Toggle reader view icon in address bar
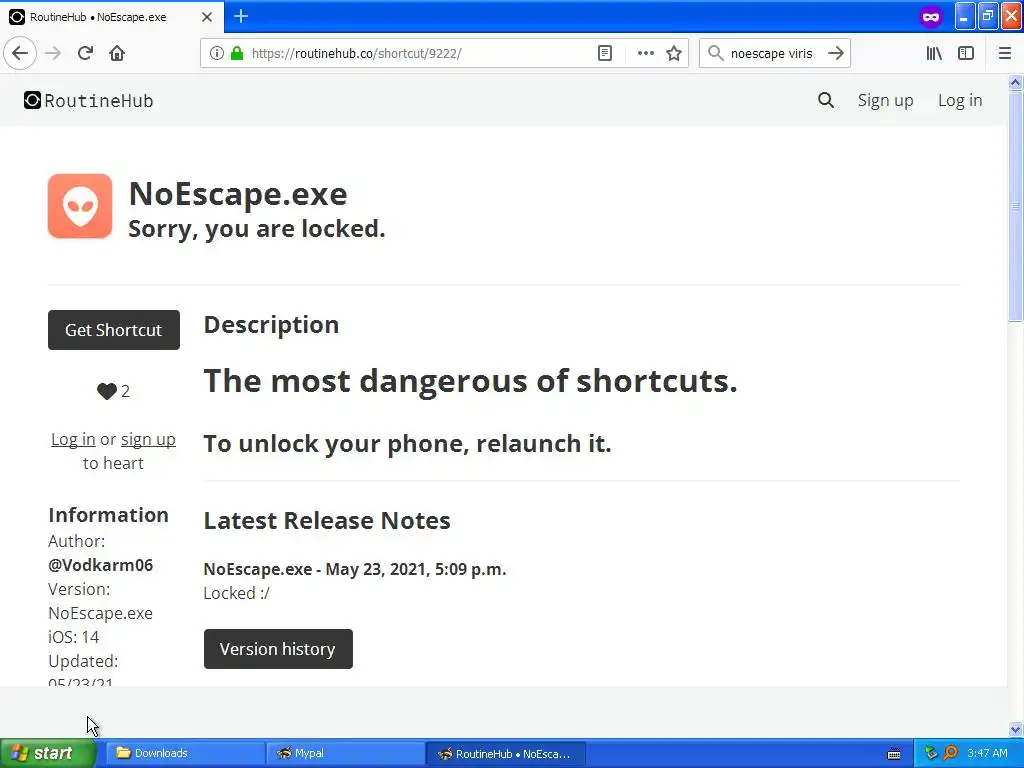This screenshot has height=768, width=1024. (x=605, y=54)
